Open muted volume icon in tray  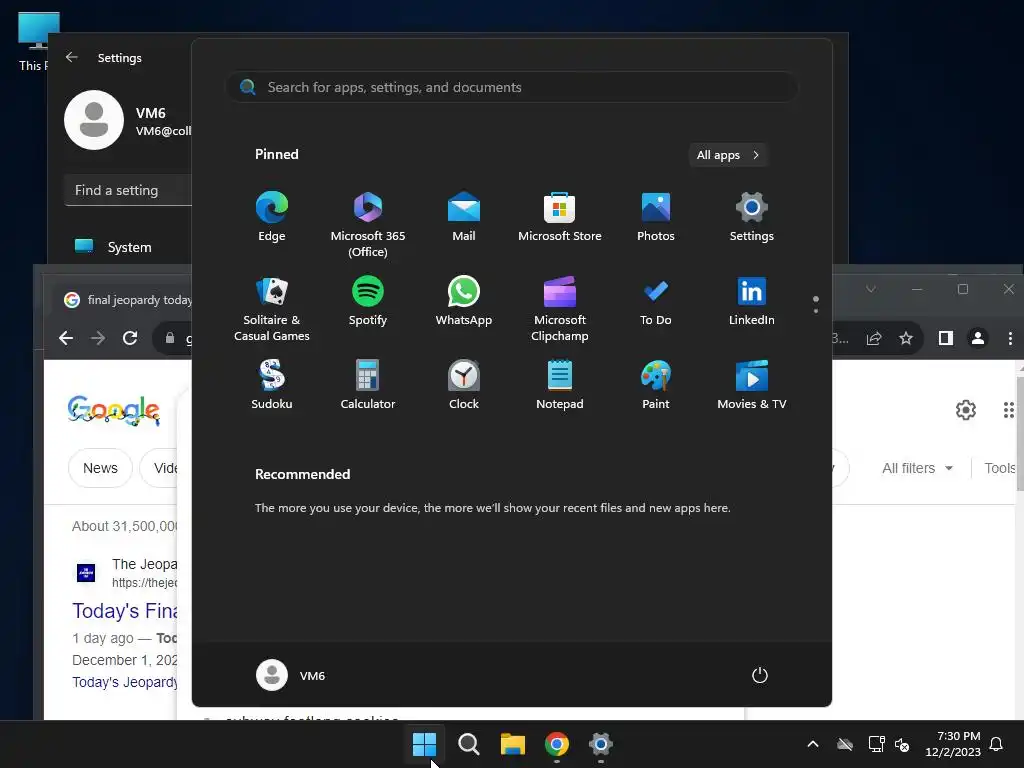pyautogui.click(x=903, y=744)
